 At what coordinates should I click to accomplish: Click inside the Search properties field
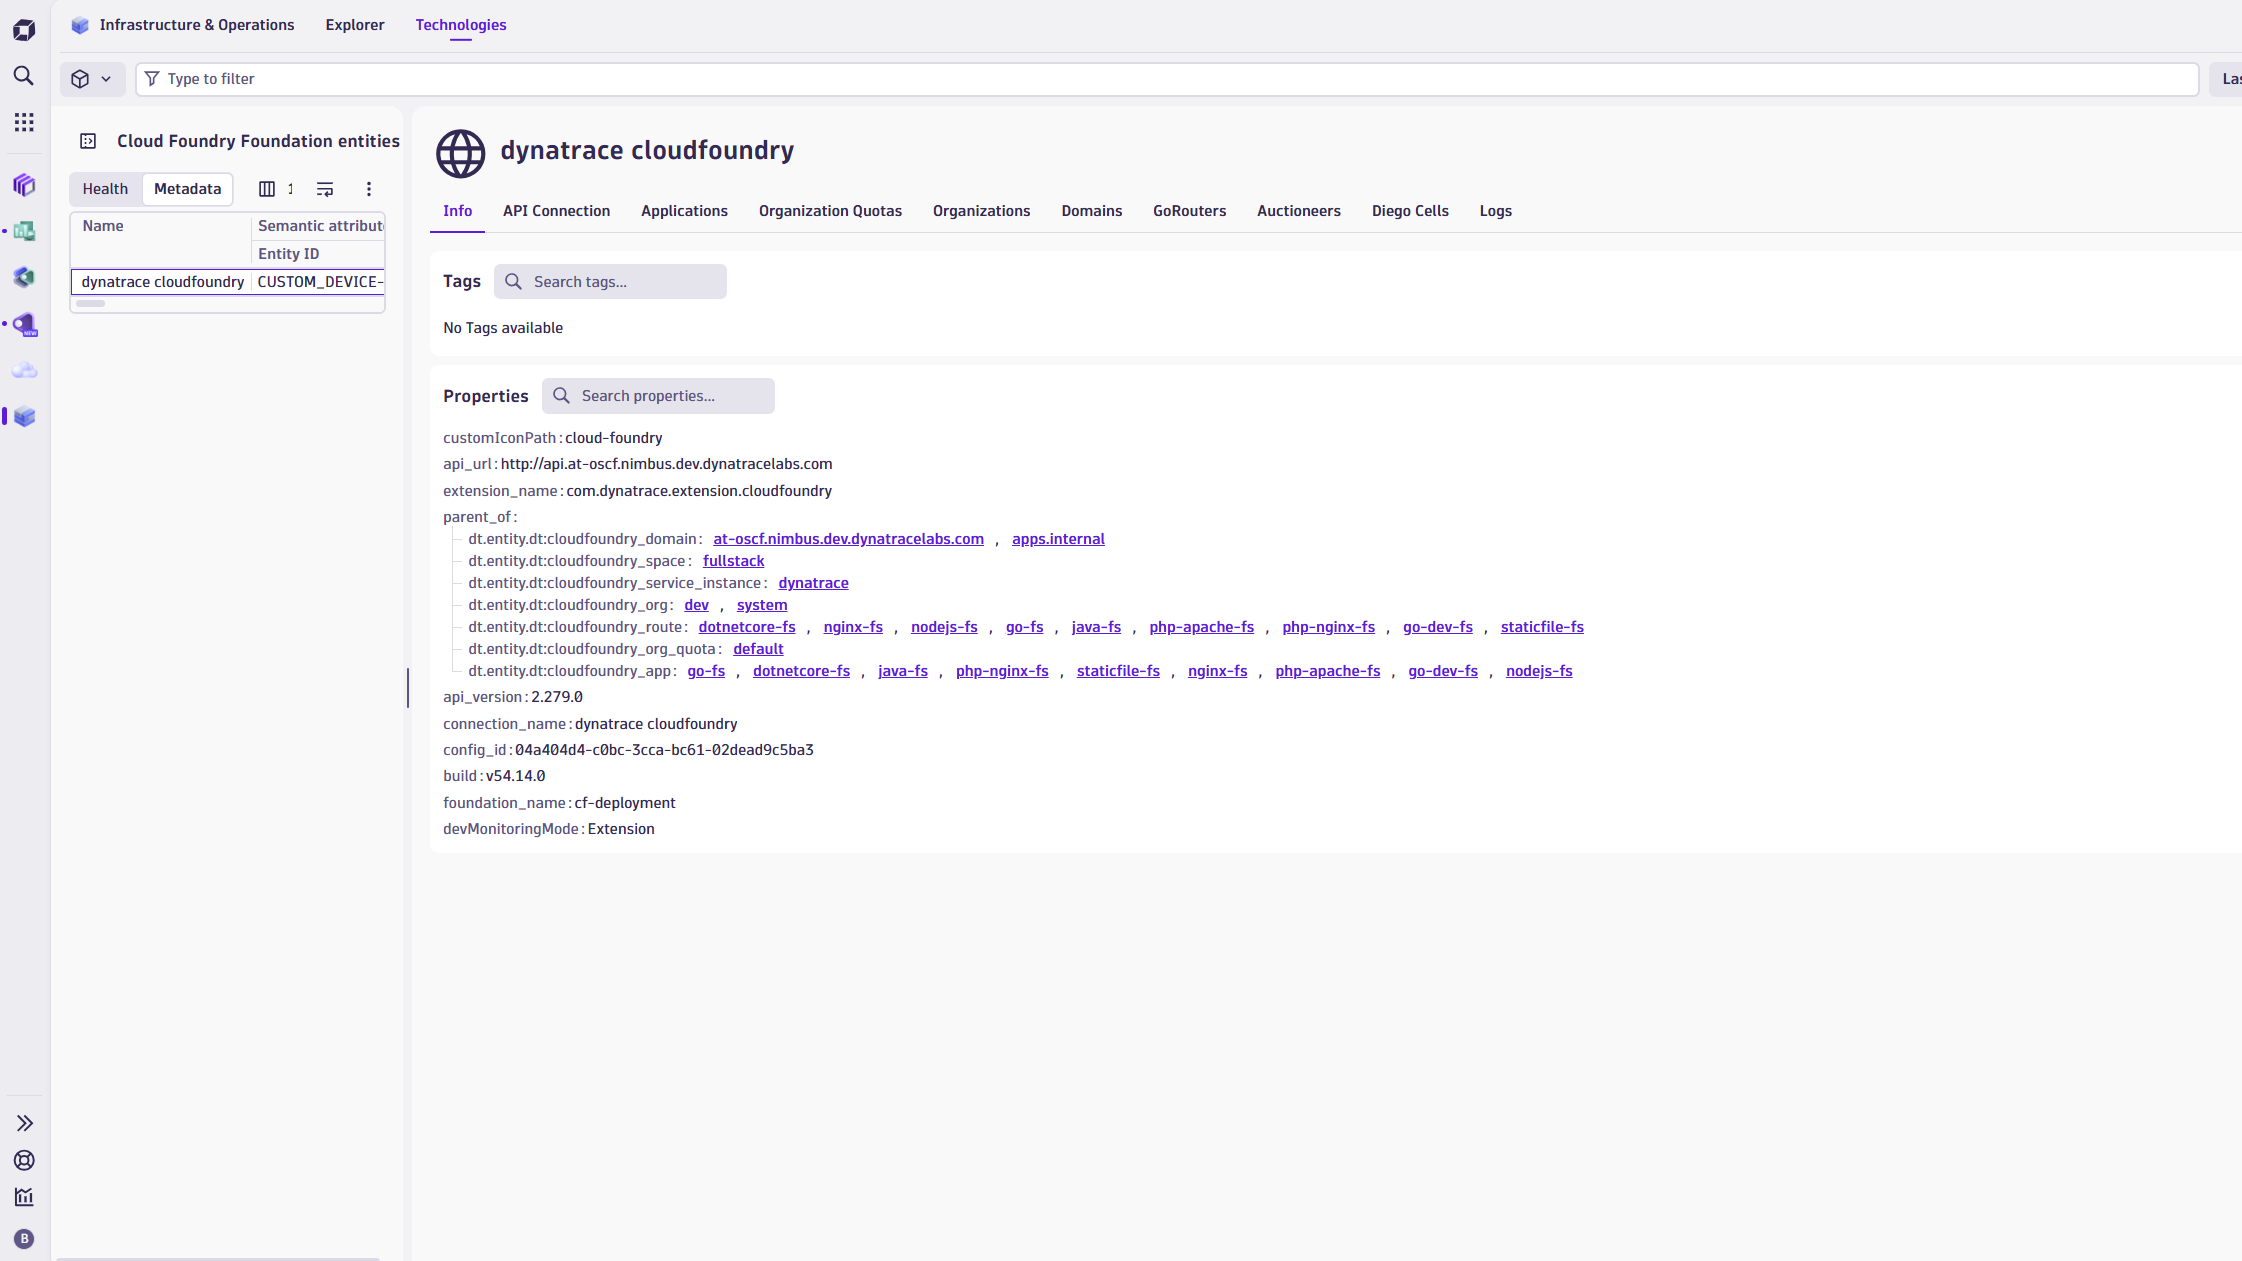click(x=658, y=396)
